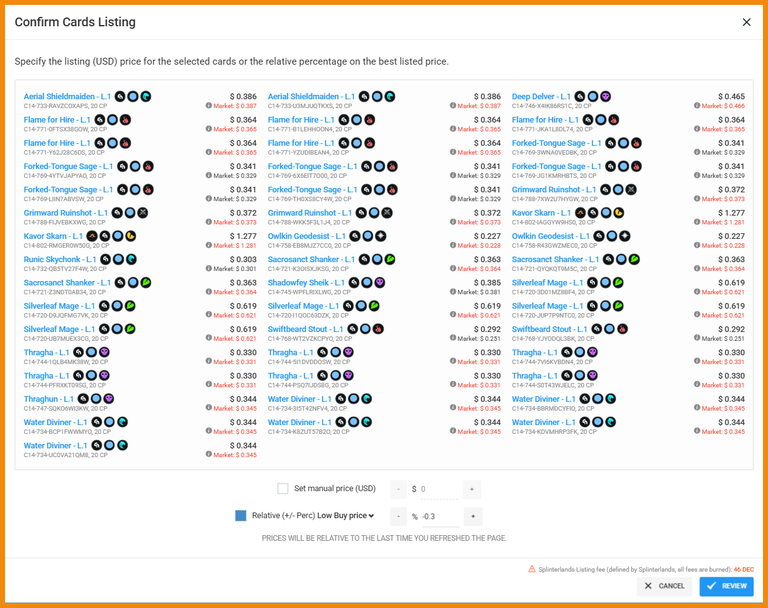Click the water element icon beside Runic Skychonk
Screen dimensions: 768x608
pyautogui.click(x=131, y=259)
